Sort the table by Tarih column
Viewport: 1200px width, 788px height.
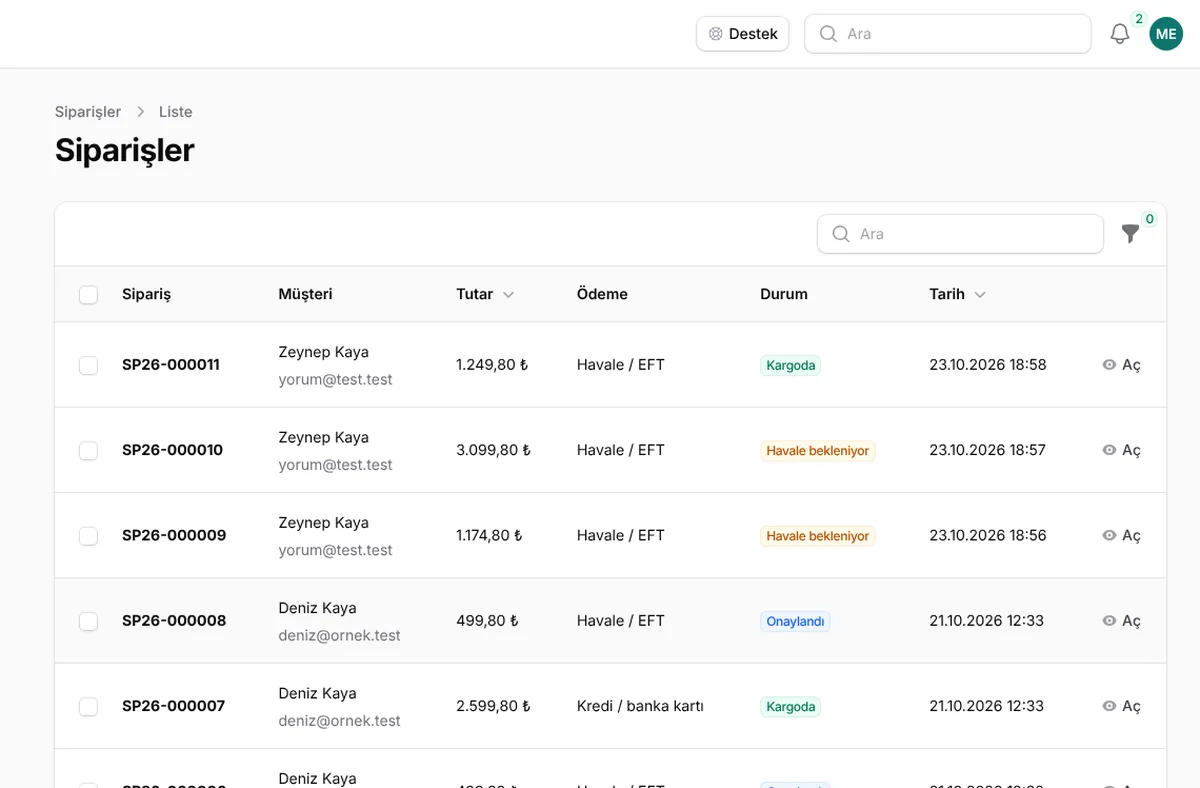point(957,294)
